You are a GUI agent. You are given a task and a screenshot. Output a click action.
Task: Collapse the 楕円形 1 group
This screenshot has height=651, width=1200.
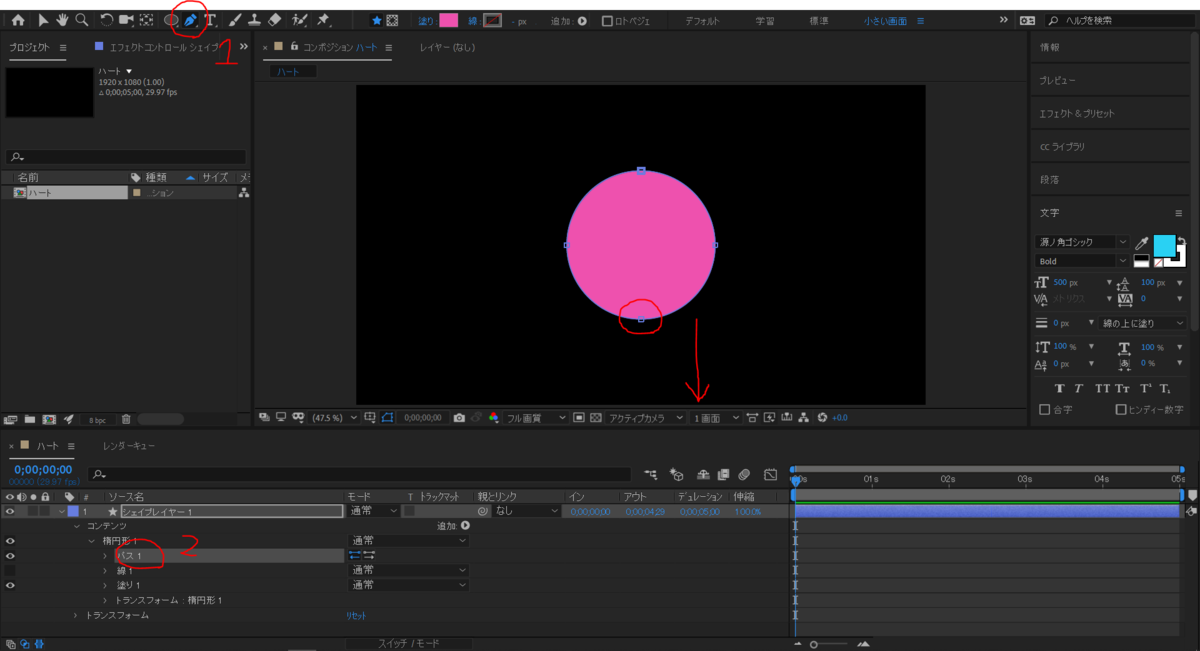91,540
